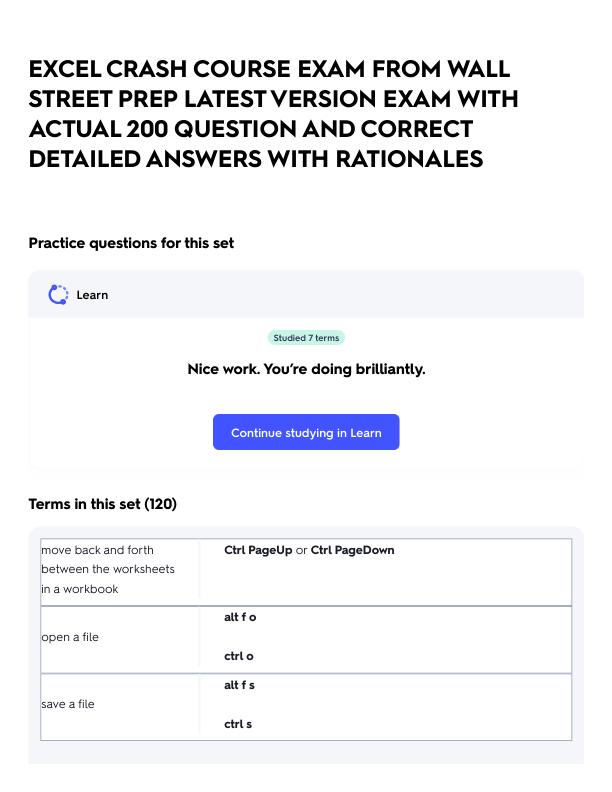Click the Learn card header bar
612x792 pixels.
pos(306,294)
